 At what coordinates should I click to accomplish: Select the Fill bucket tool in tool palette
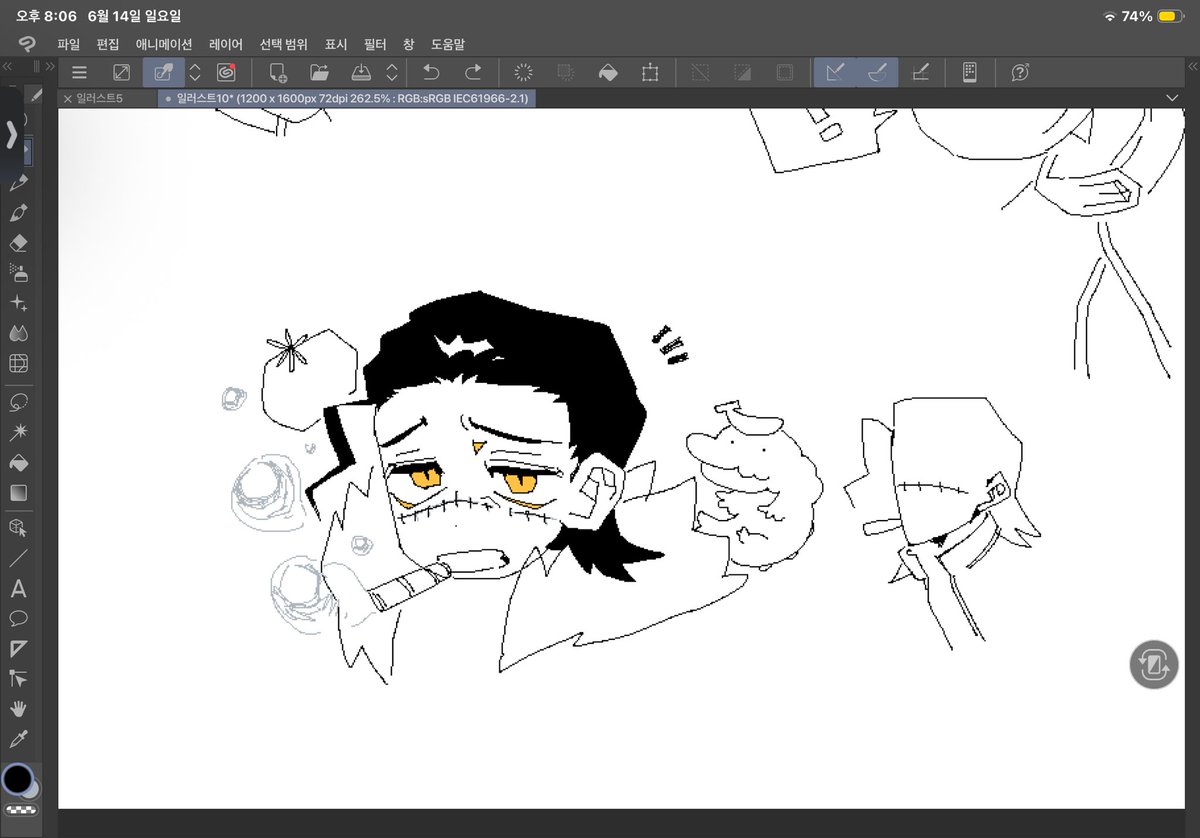(x=18, y=463)
